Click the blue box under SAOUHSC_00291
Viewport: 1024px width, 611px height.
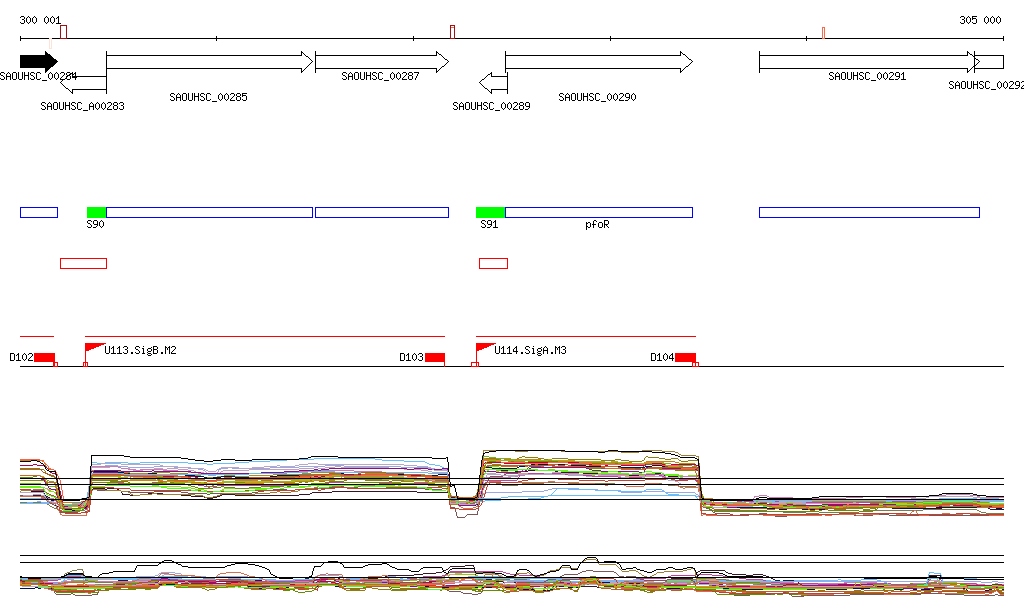point(869,212)
